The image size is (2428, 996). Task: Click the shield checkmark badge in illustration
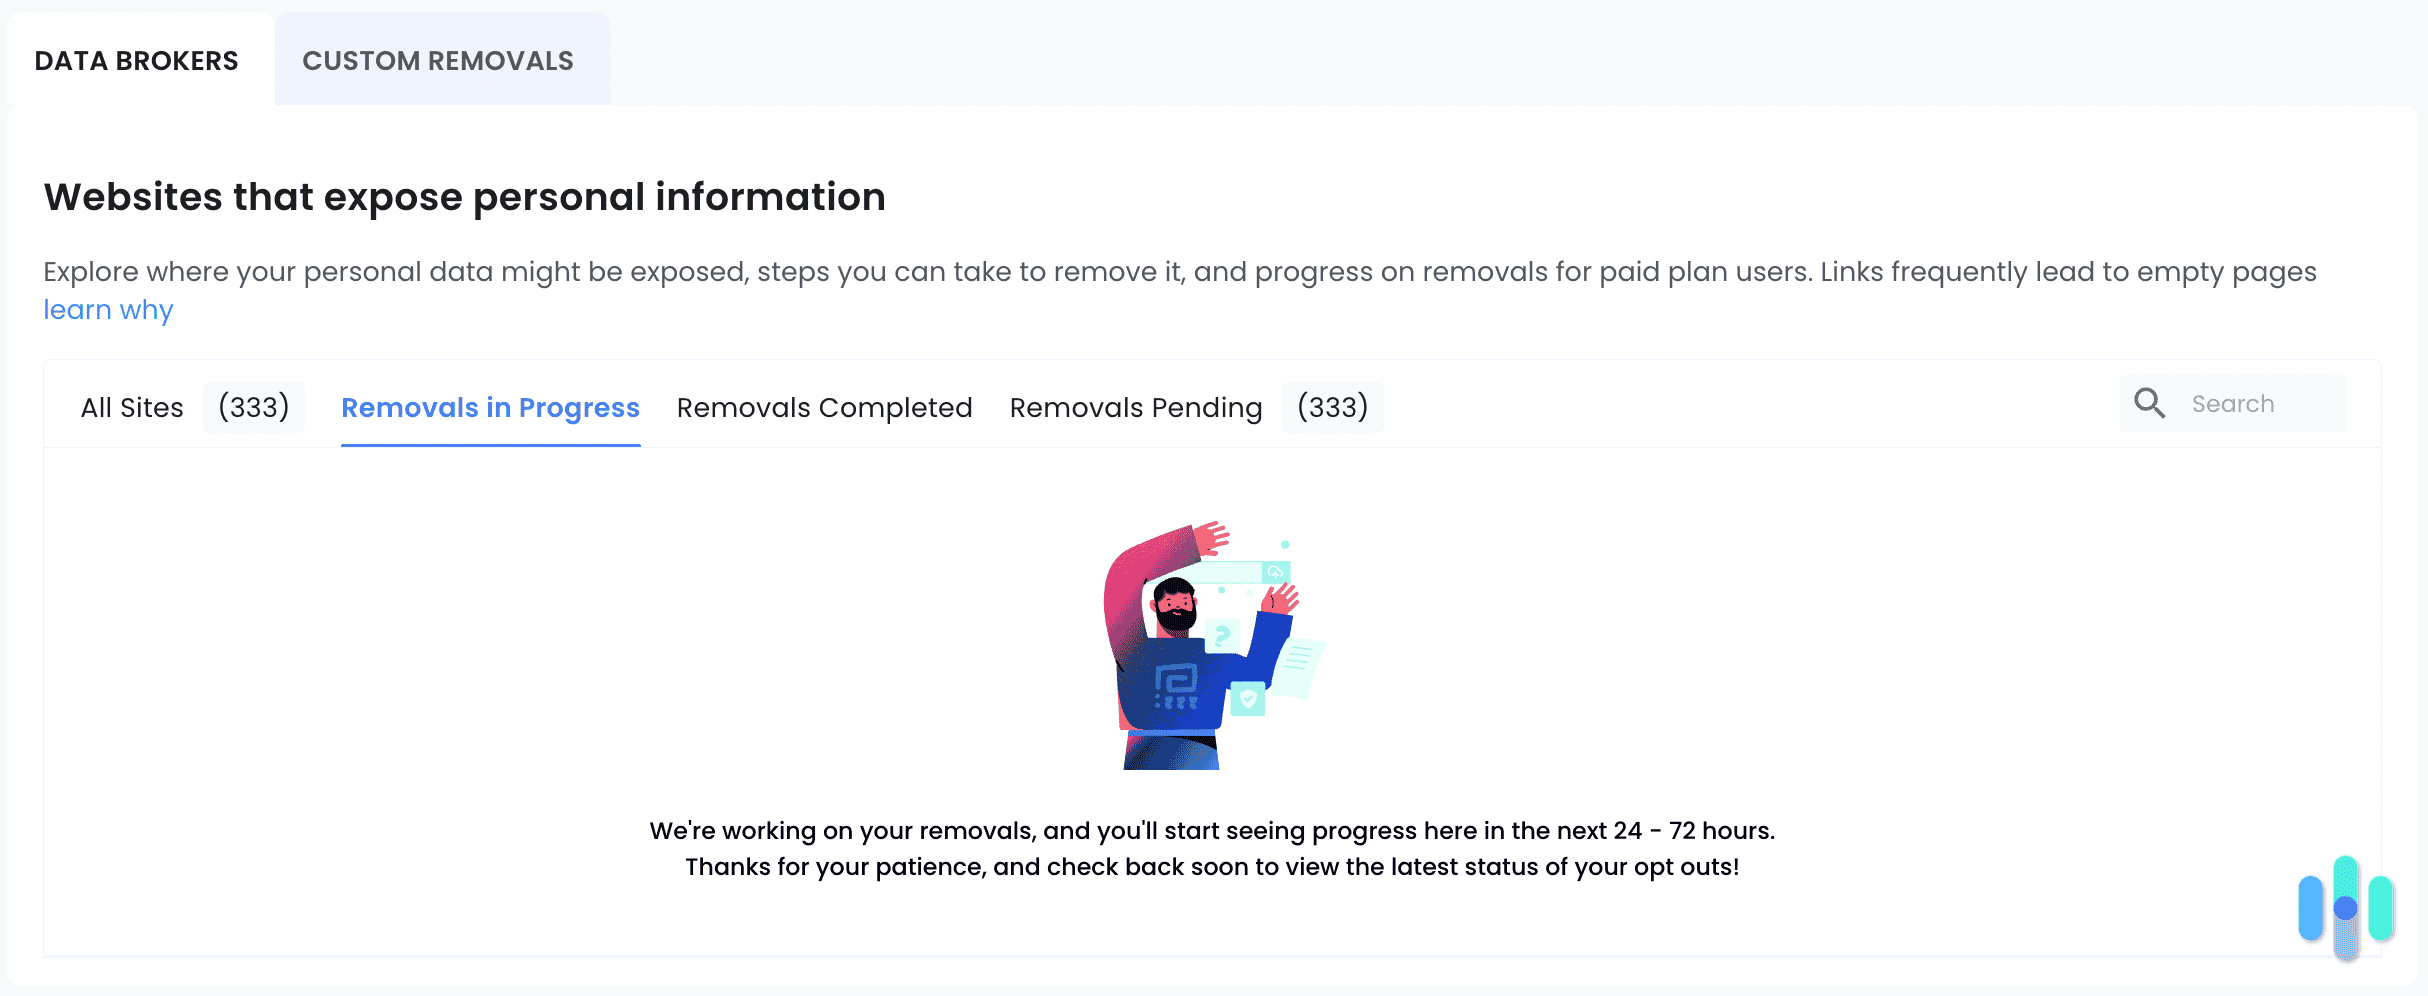click(1248, 698)
